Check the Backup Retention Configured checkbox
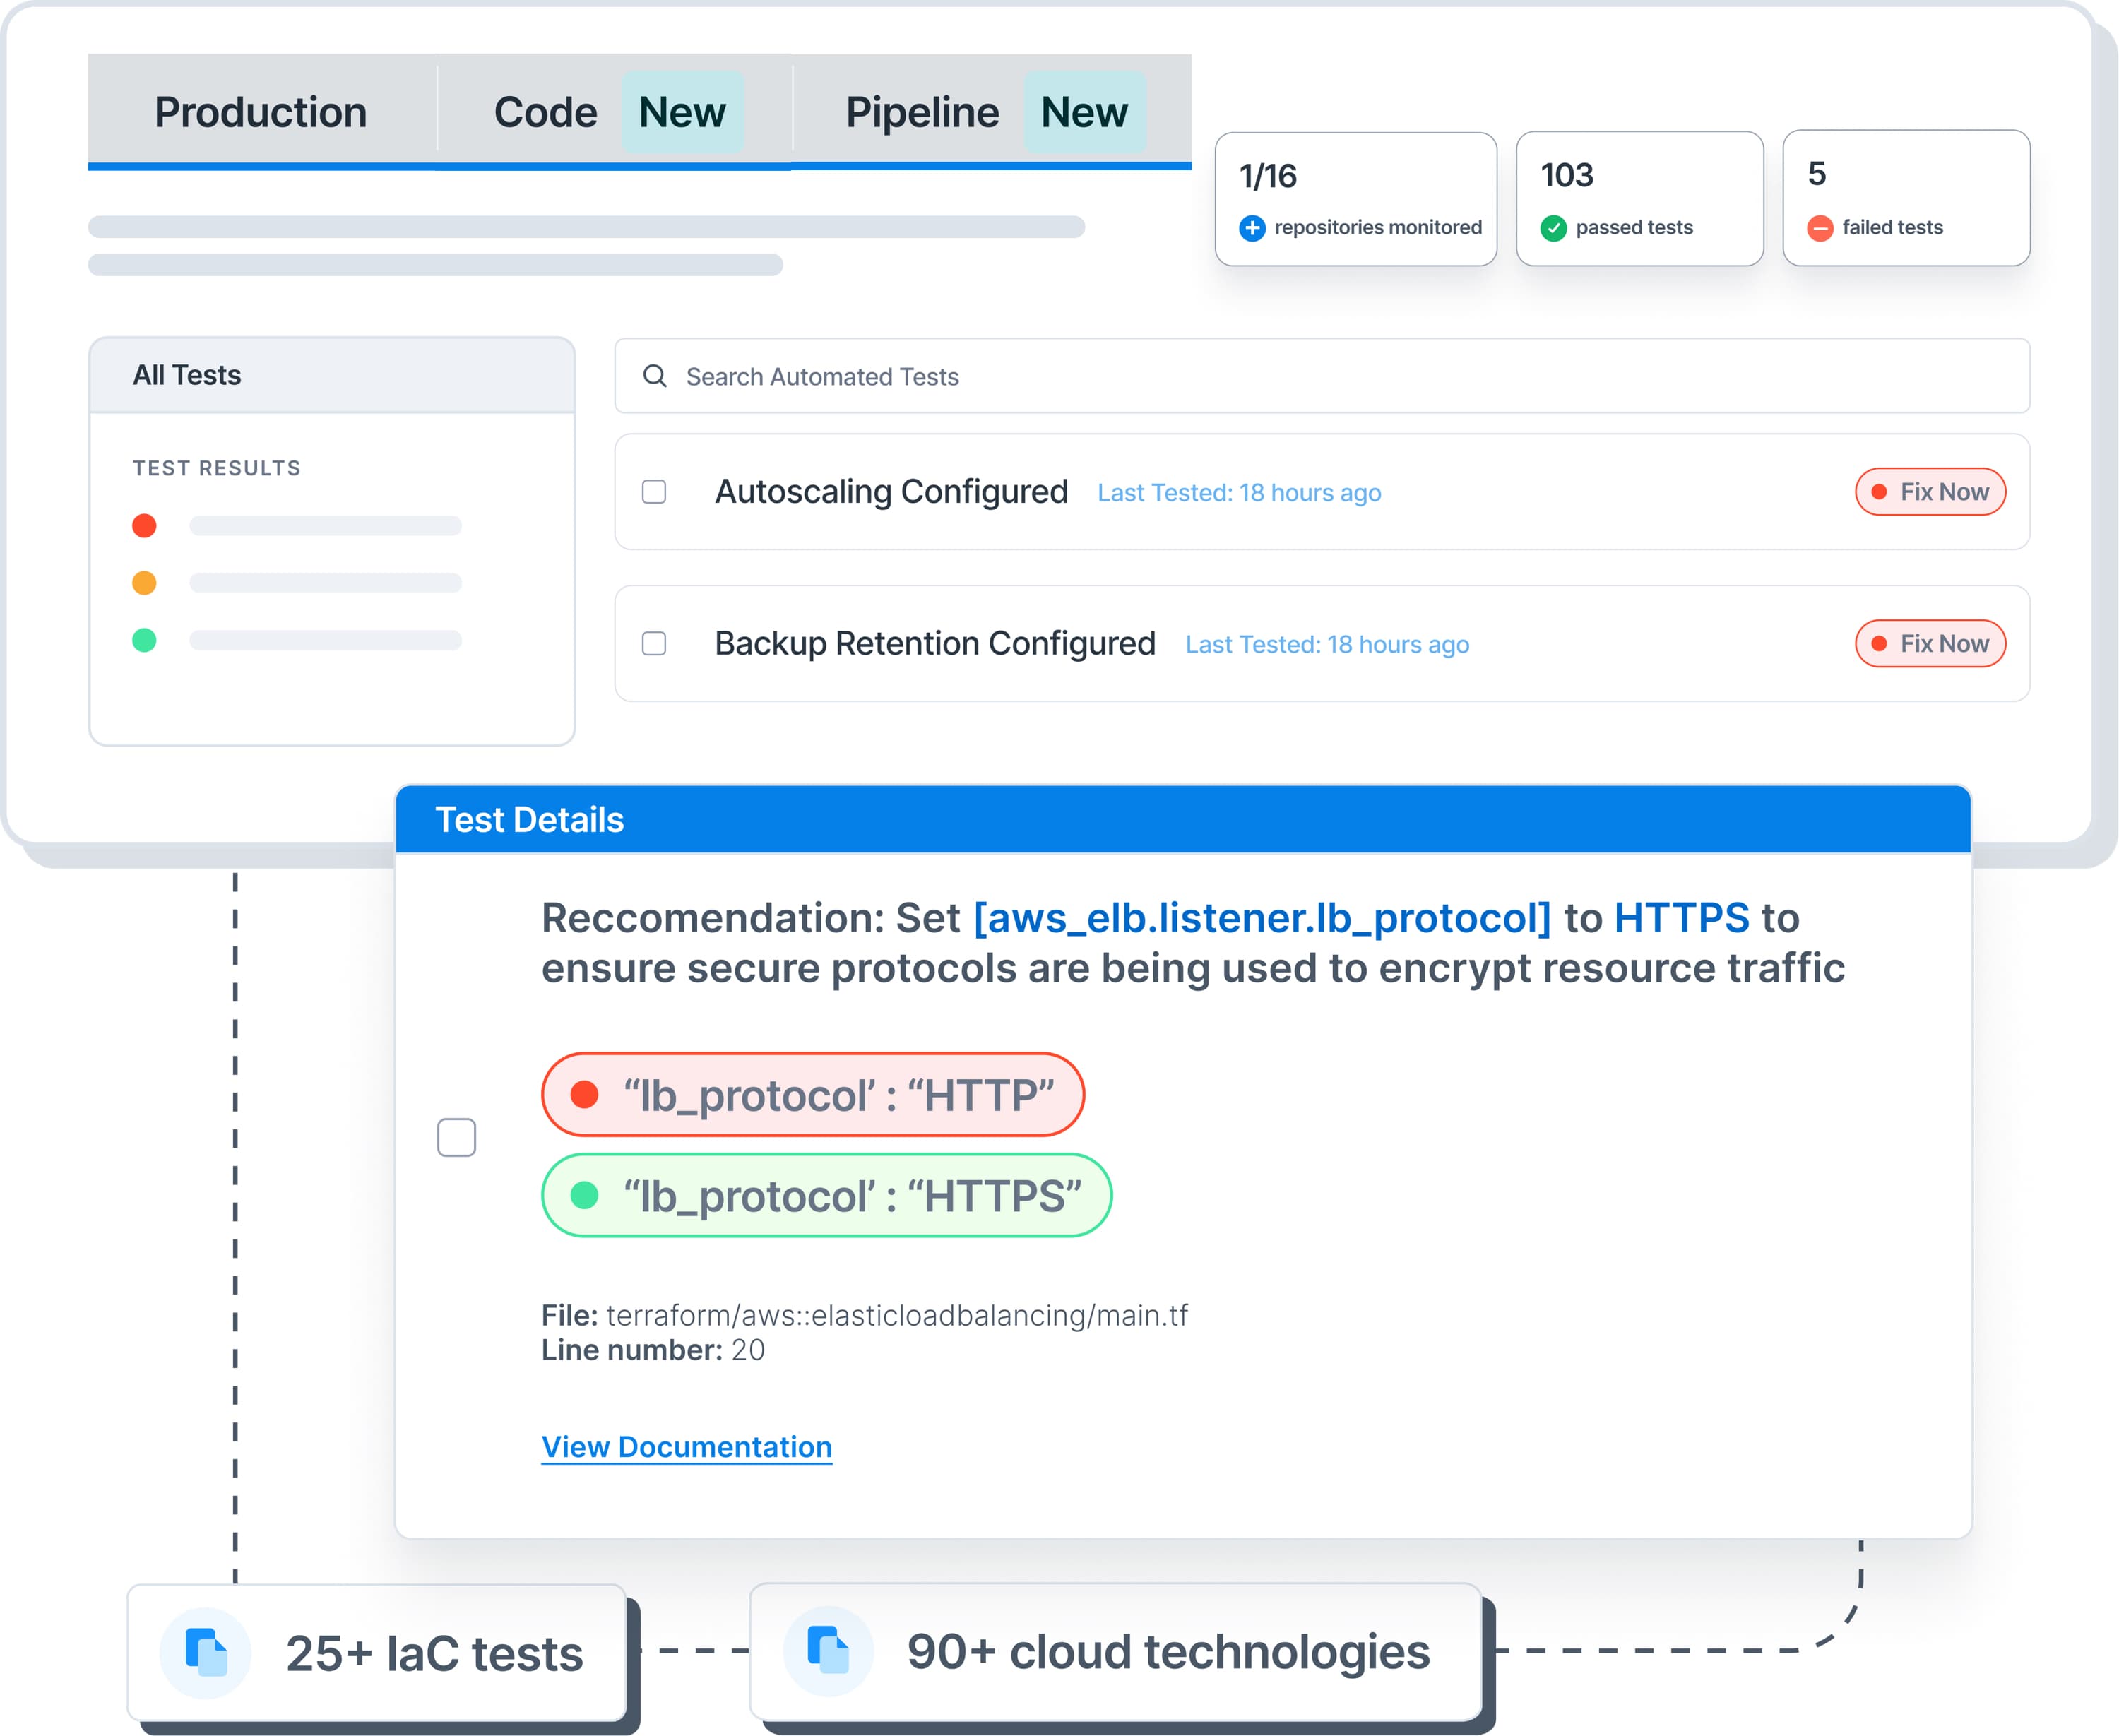 tap(656, 644)
